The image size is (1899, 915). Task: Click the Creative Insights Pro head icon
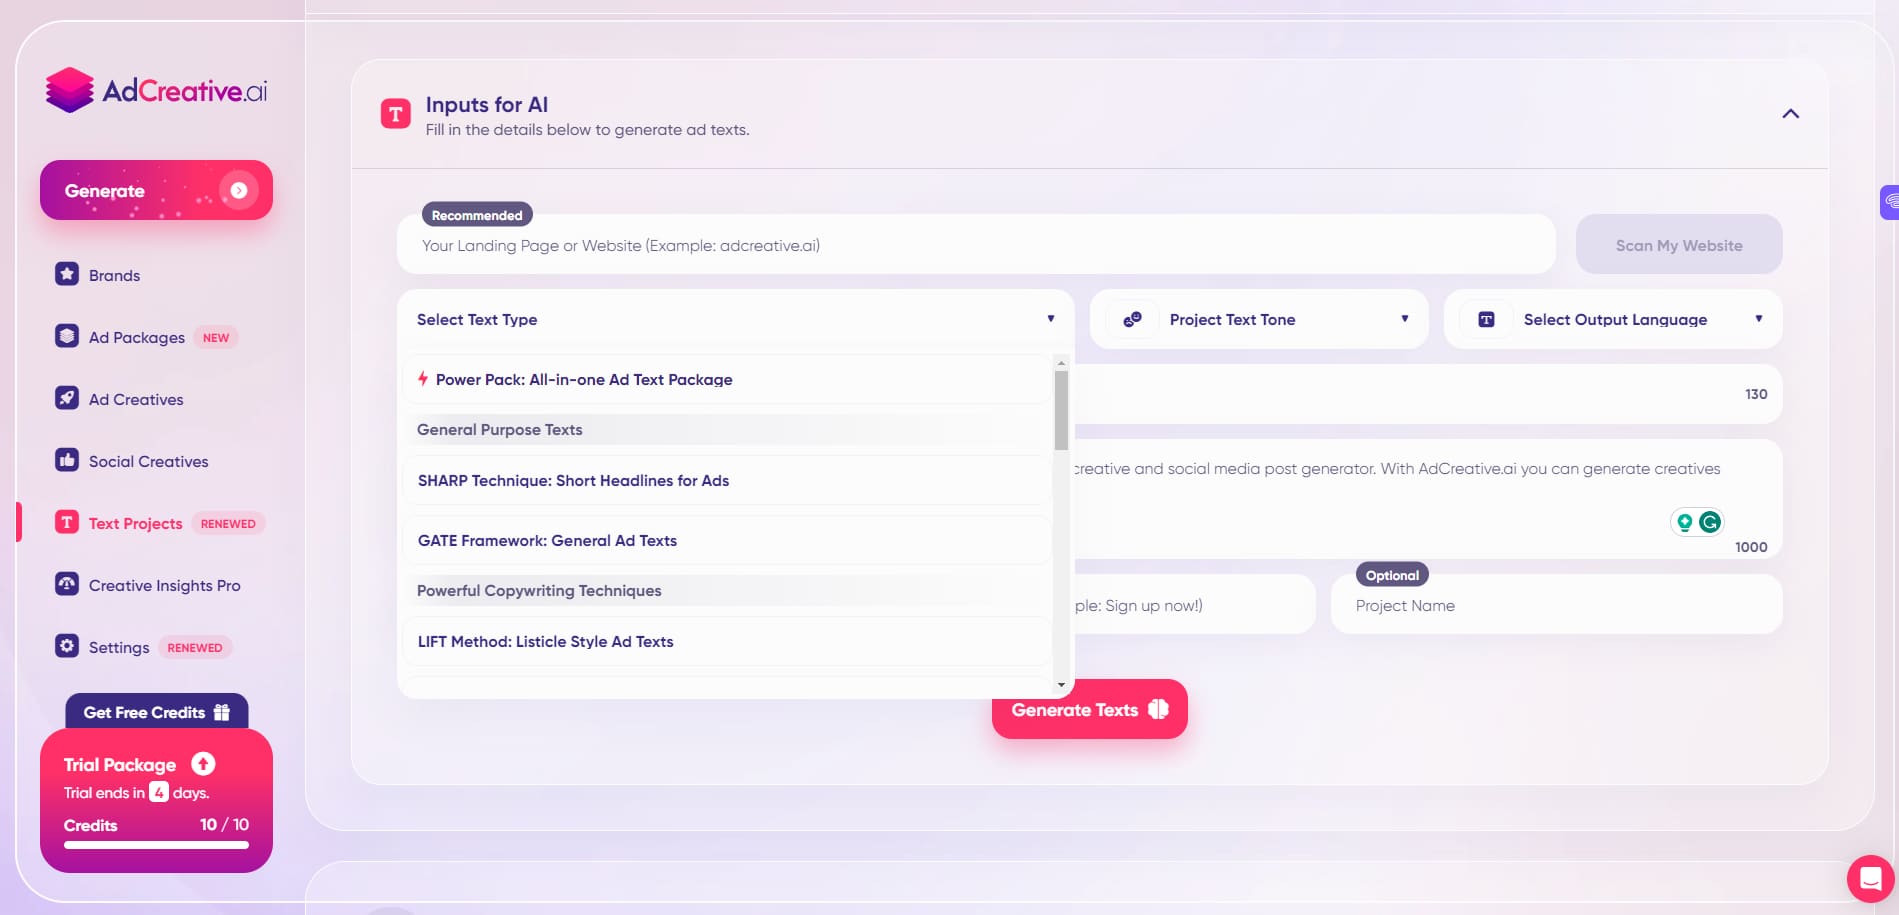click(x=66, y=584)
